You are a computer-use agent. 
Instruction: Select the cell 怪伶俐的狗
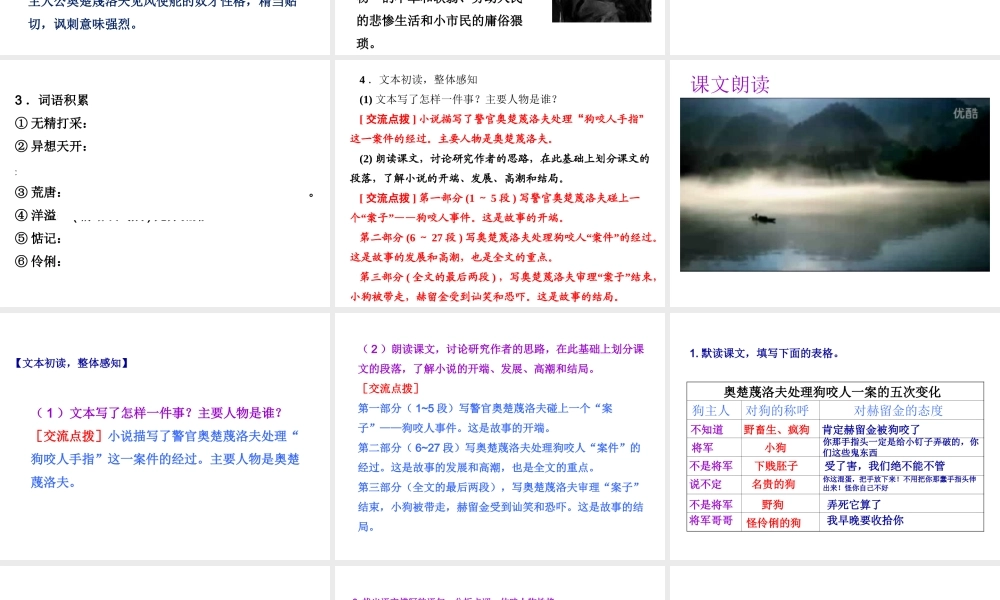pos(774,523)
